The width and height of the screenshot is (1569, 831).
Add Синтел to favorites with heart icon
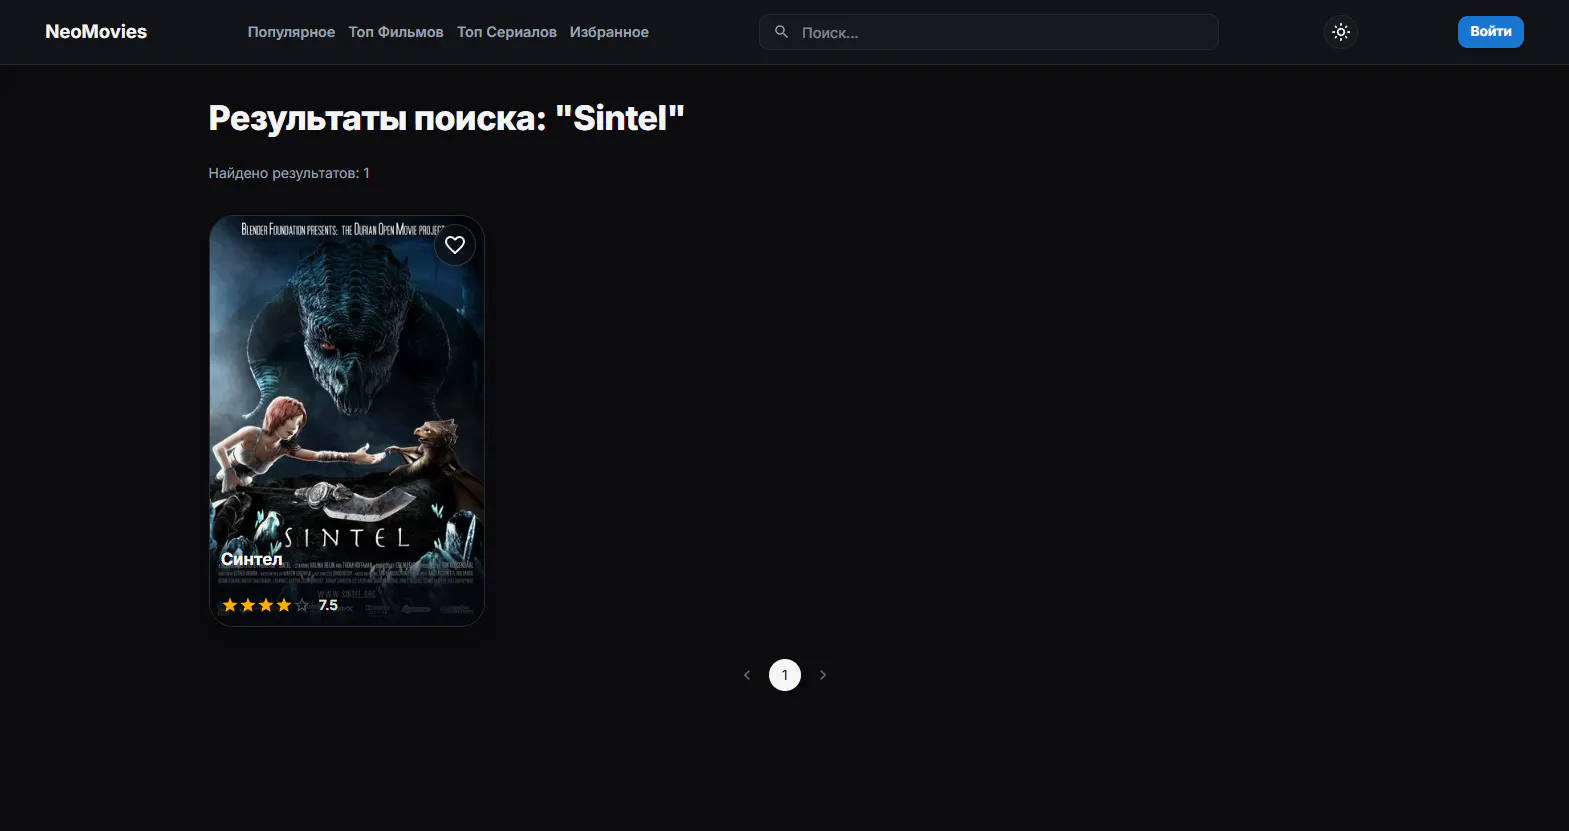455,245
